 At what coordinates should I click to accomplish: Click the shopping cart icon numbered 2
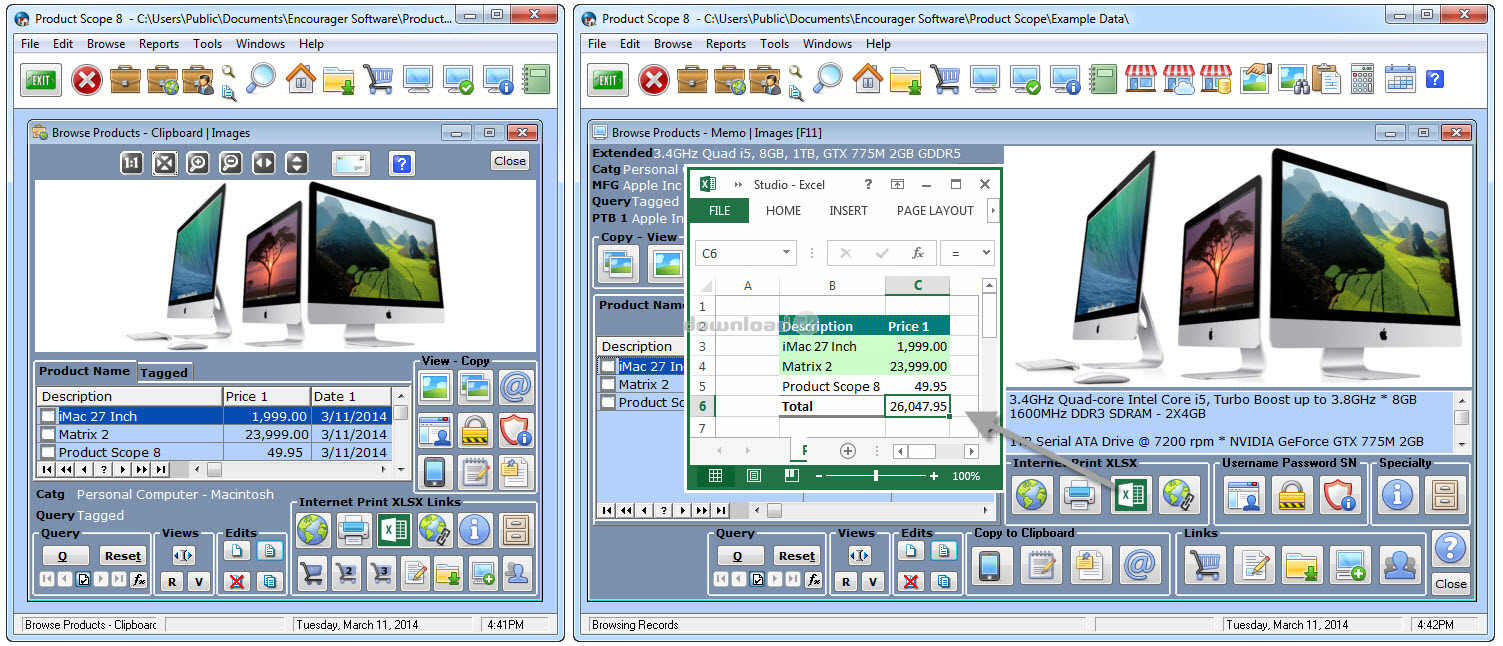[347, 571]
